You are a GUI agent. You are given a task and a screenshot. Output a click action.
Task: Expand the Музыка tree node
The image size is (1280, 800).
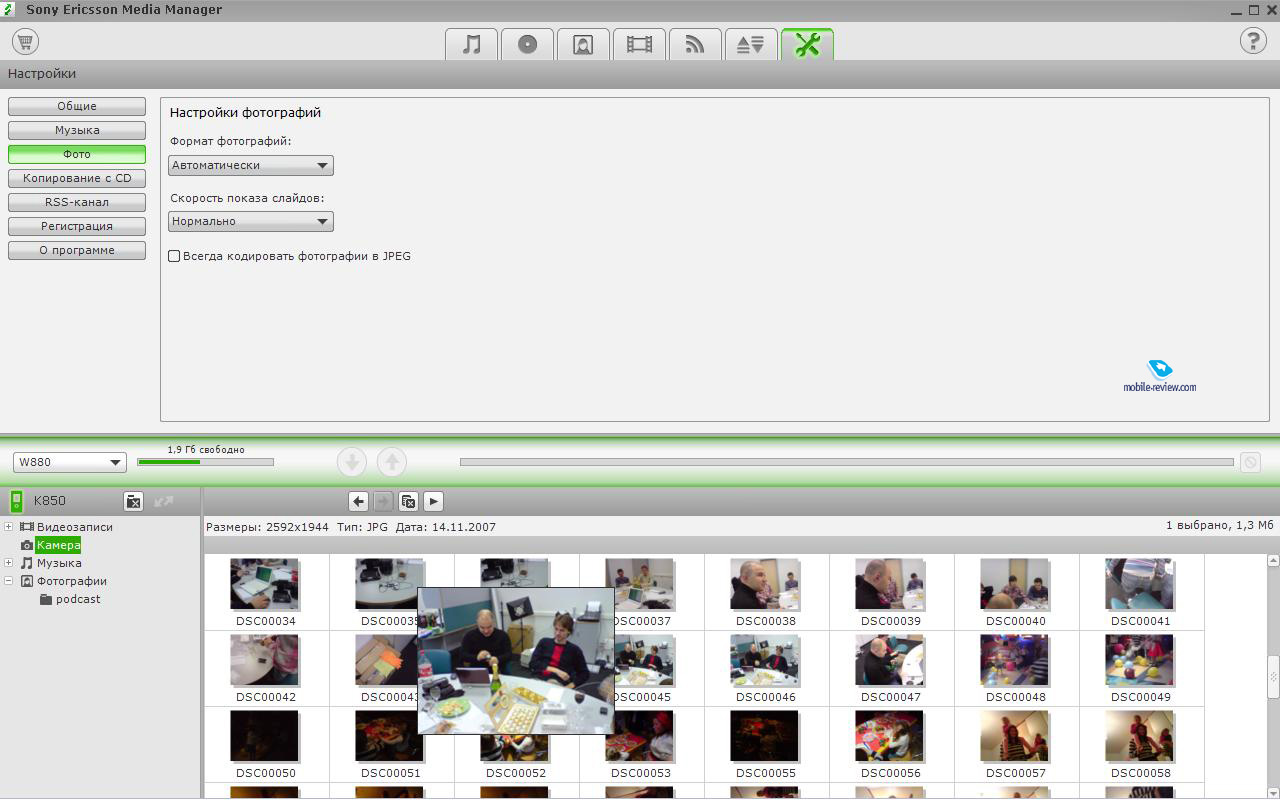point(9,563)
